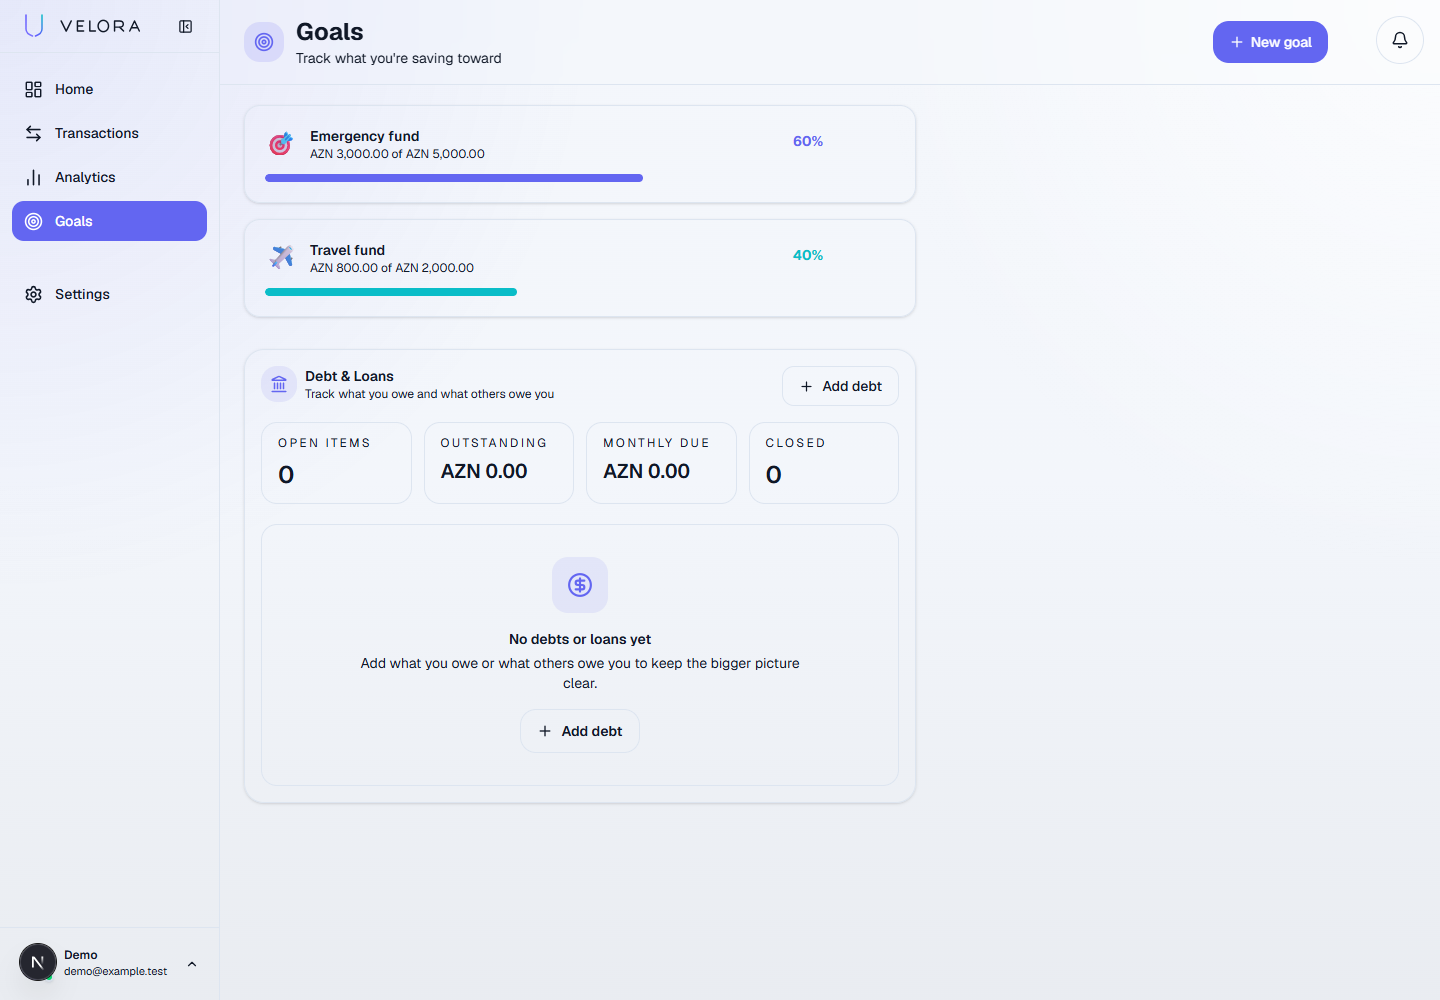Click the Emergency fund progress bar

point(580,178)
